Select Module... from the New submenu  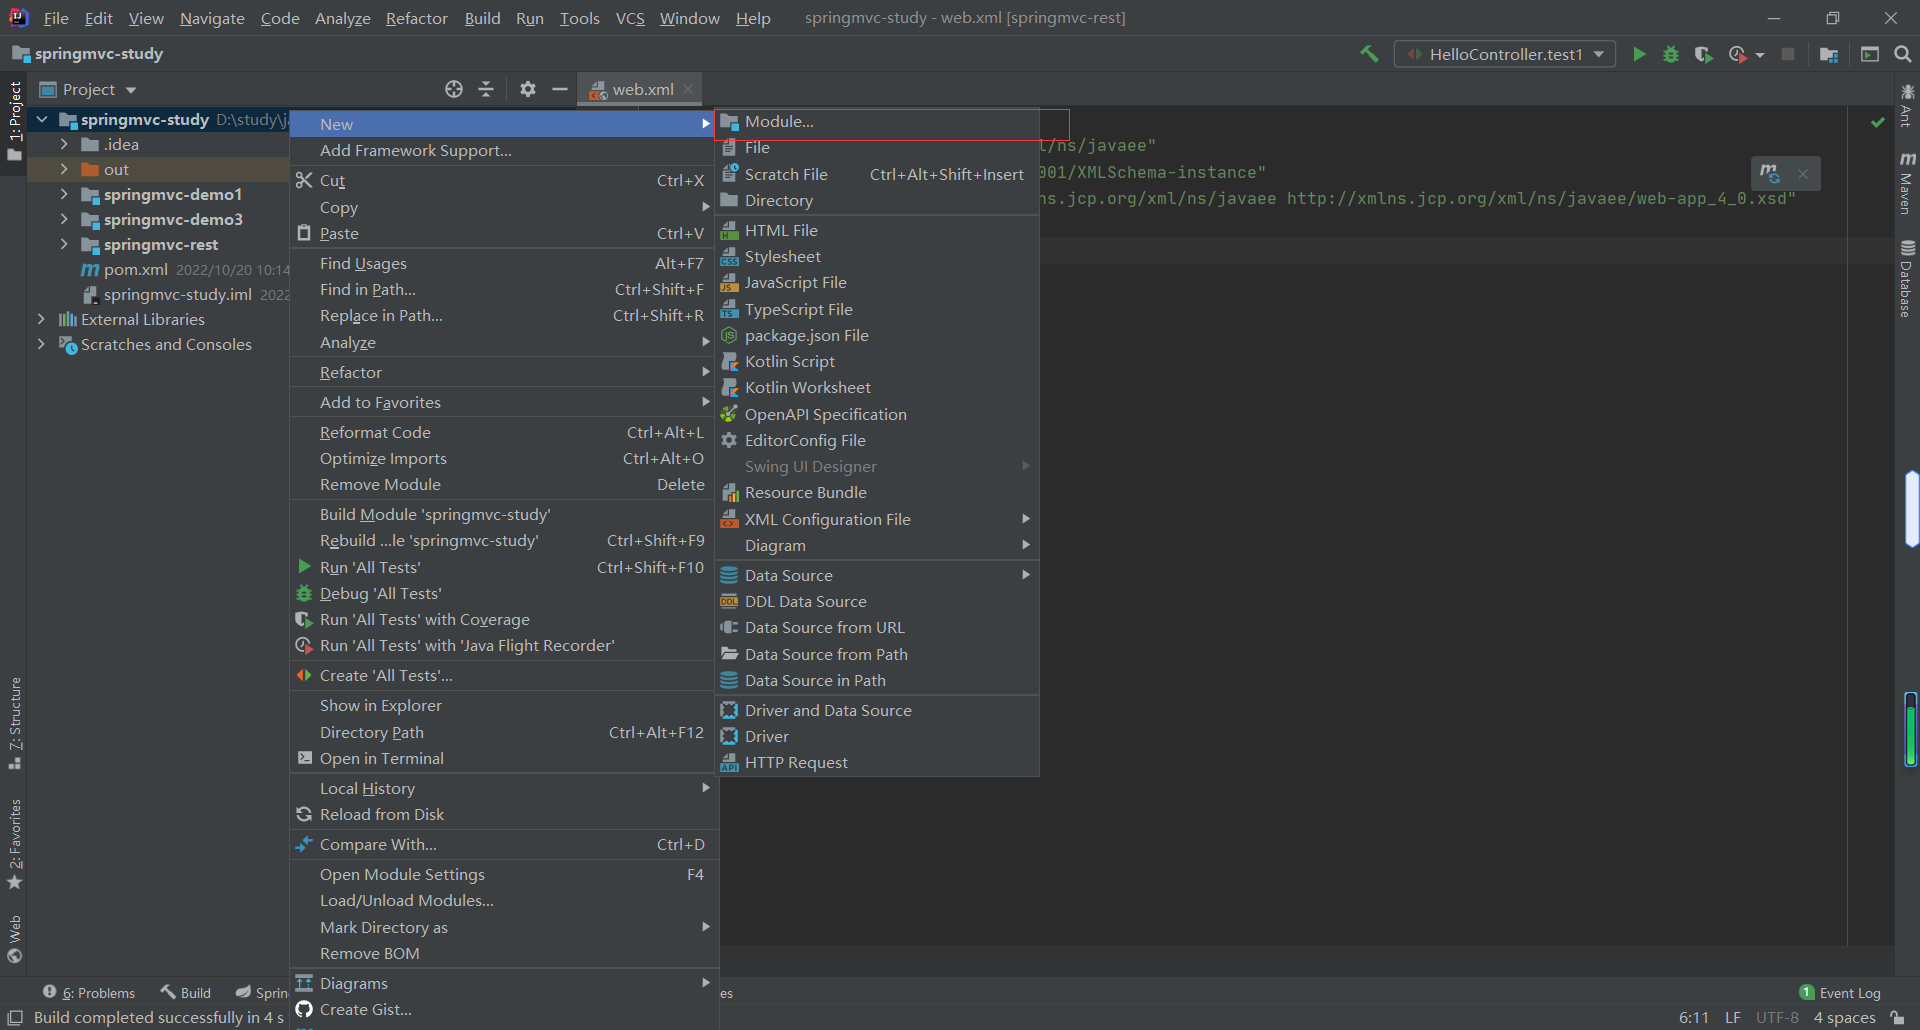tap(779, 122)
